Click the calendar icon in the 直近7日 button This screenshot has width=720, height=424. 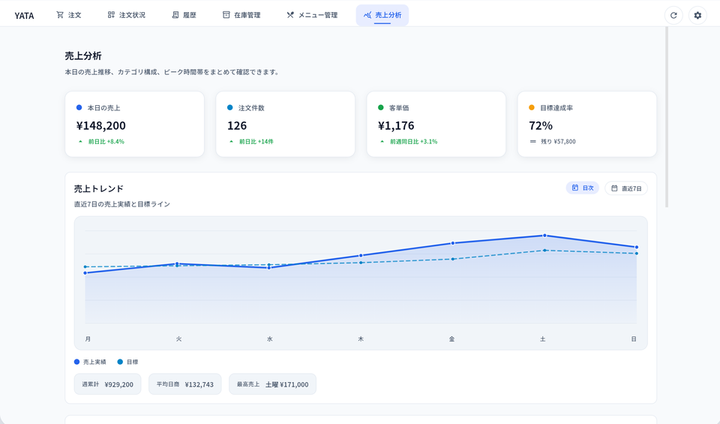[614, 188]
